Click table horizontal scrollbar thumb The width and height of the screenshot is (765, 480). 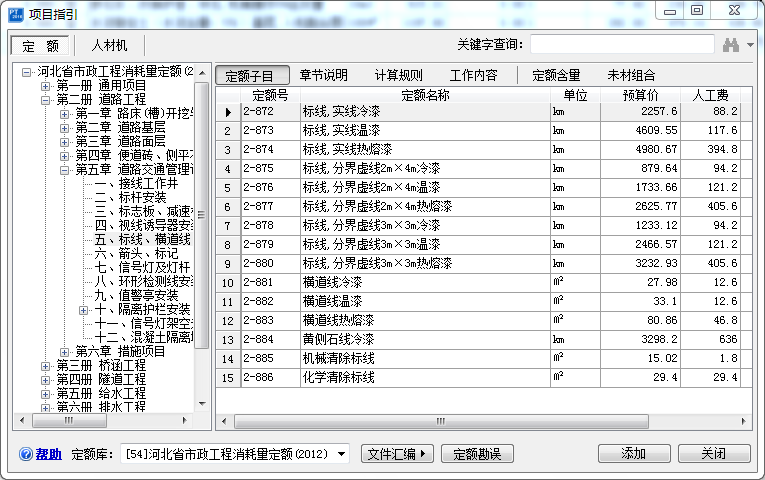pyautogui.click(x=441, y=421)
